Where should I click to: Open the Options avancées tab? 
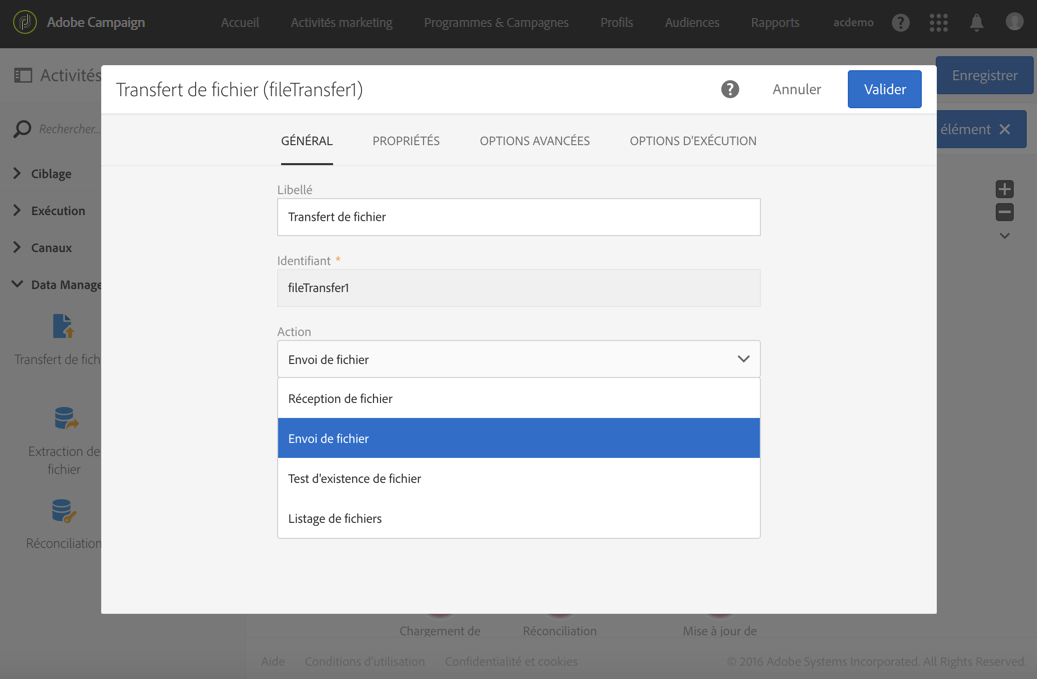(x=534, y=141)
